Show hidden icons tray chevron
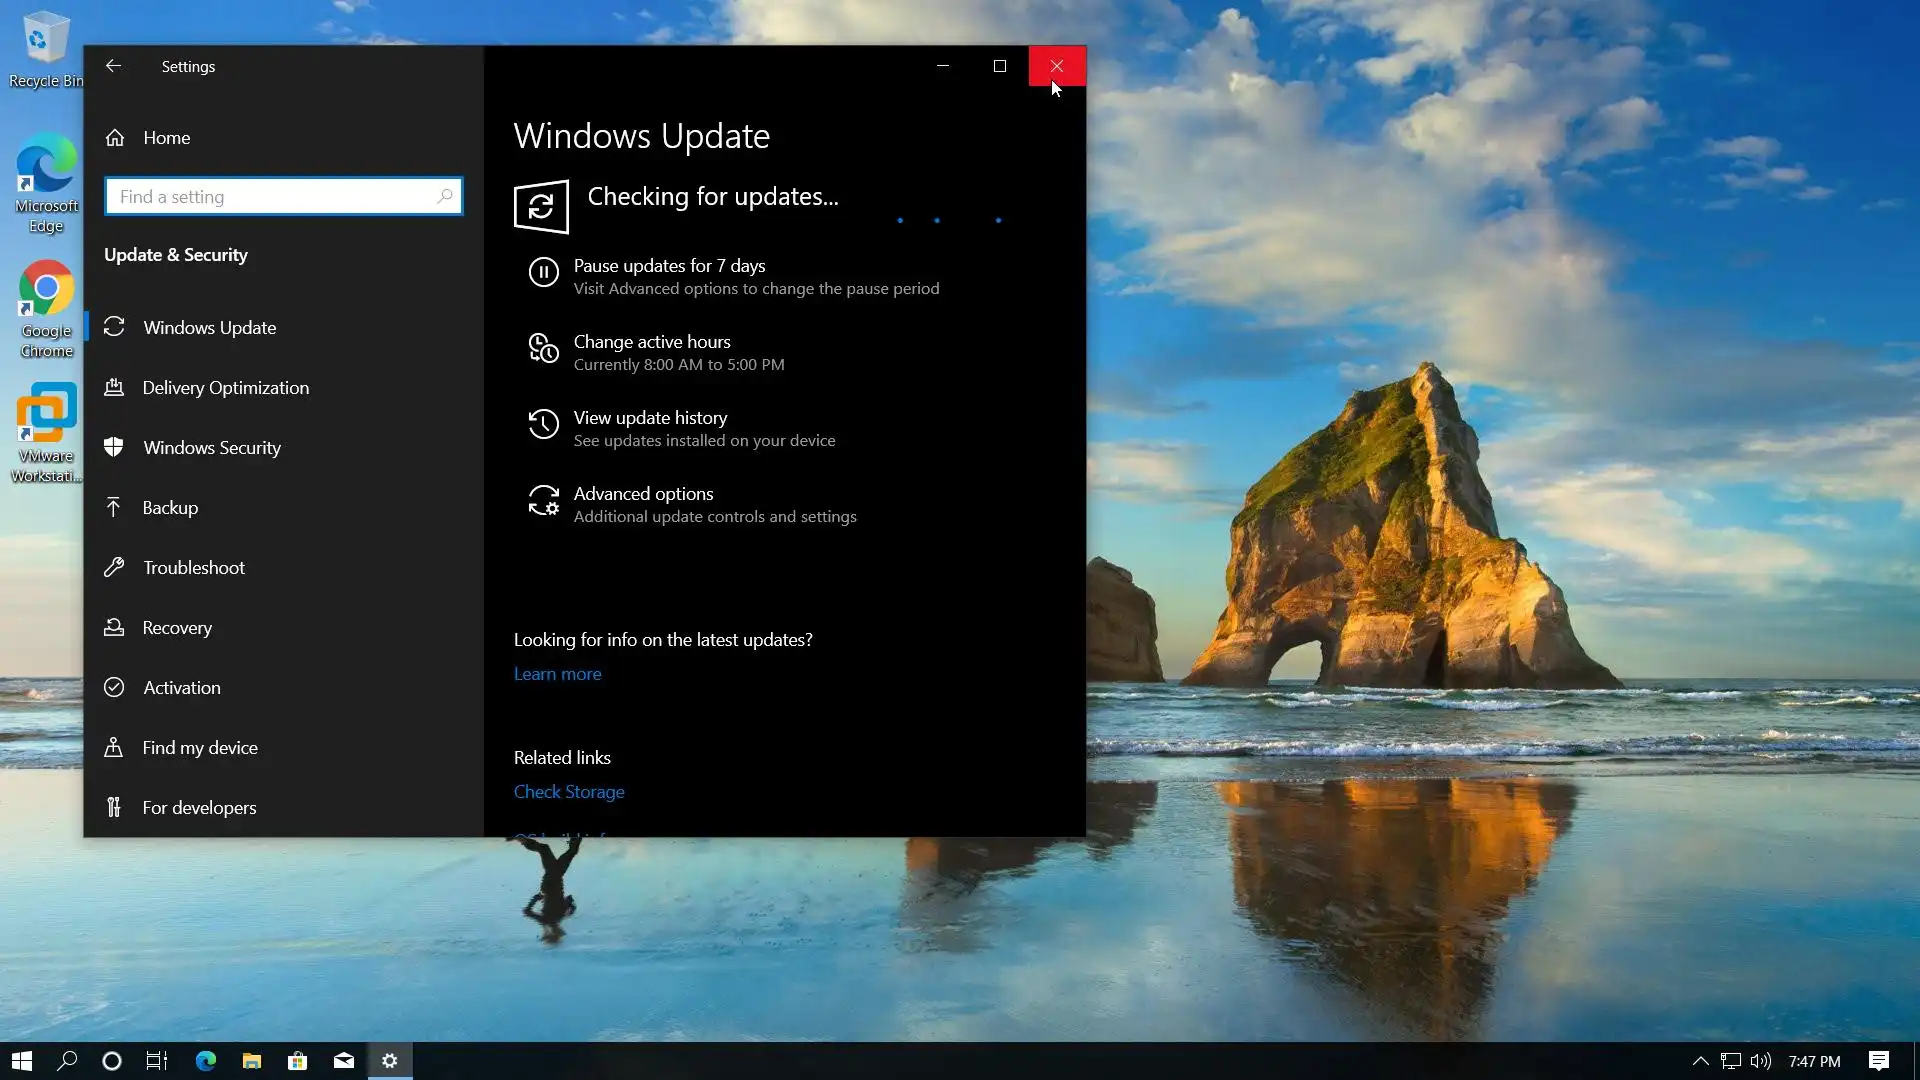Screen dimensions: 1920x1080 tap(1700, 1061)
